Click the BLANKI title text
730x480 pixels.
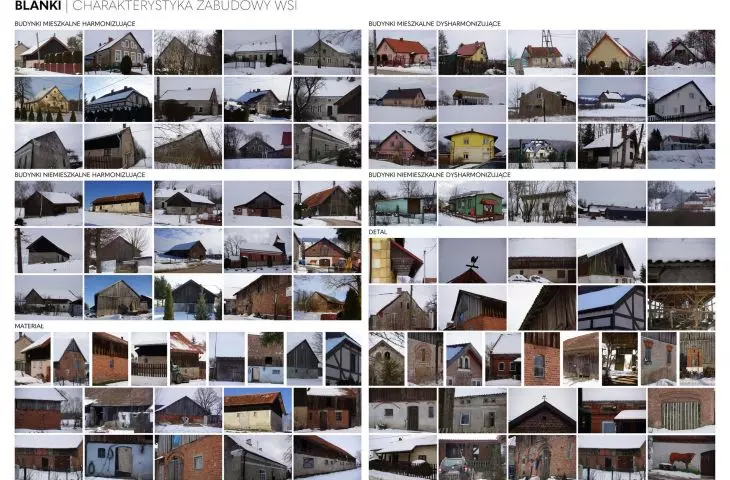pyautogui.click(x=38, y=5)
